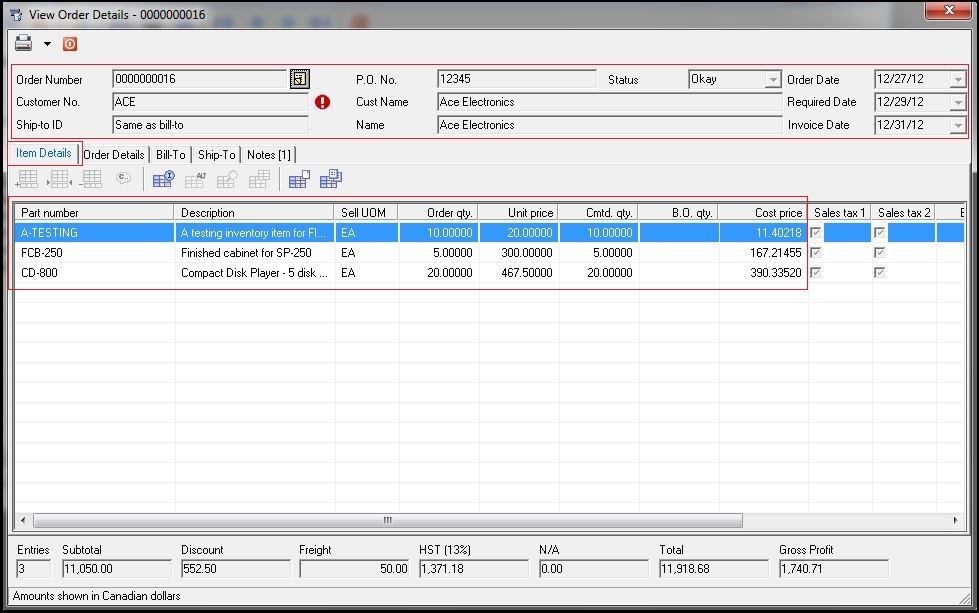Click the Customer No. field showing ACE
The height and width of the screenshot is (613, 979).
coord(210,102)
